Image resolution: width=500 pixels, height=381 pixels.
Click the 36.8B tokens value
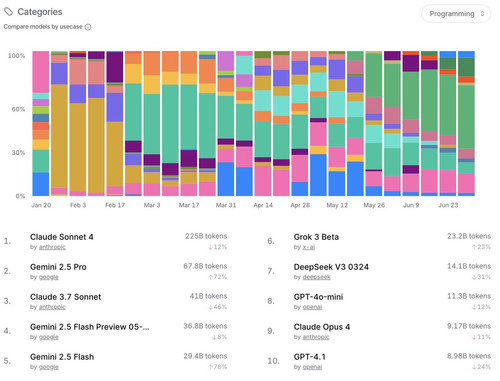point(205,326)
